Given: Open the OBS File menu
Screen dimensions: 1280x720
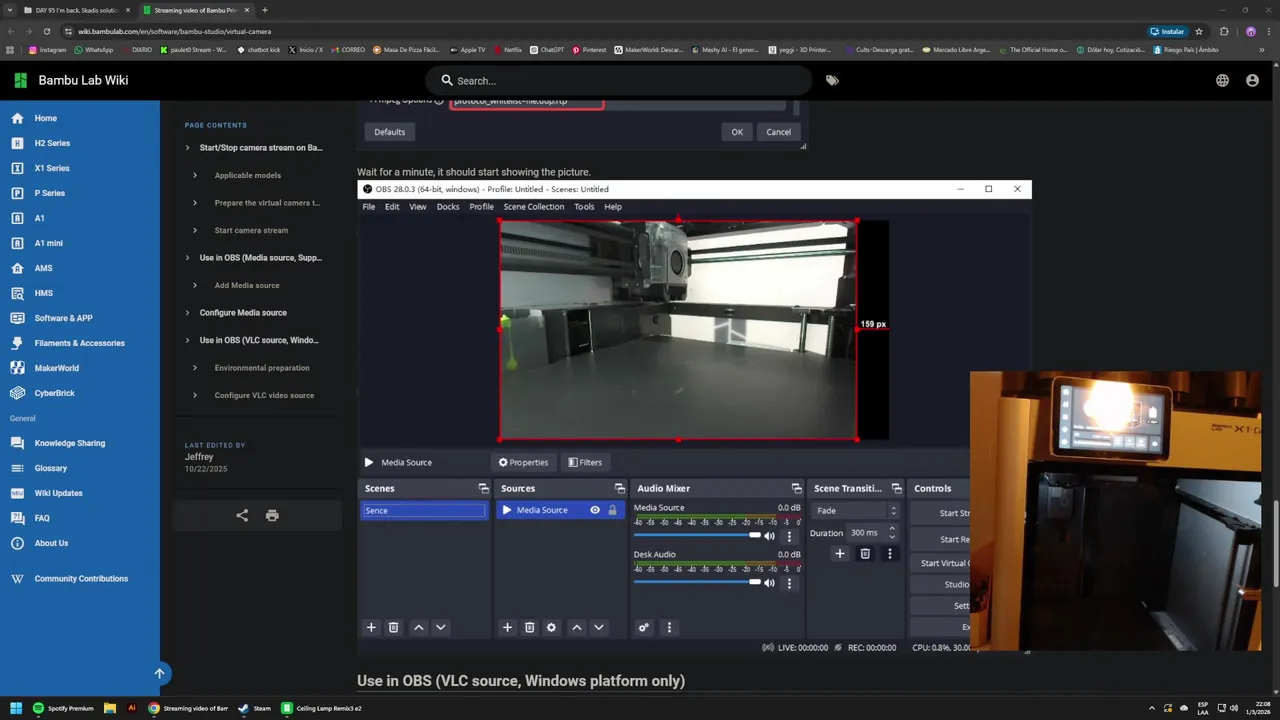Looking at the screenshot, I should tap(368, 207).
